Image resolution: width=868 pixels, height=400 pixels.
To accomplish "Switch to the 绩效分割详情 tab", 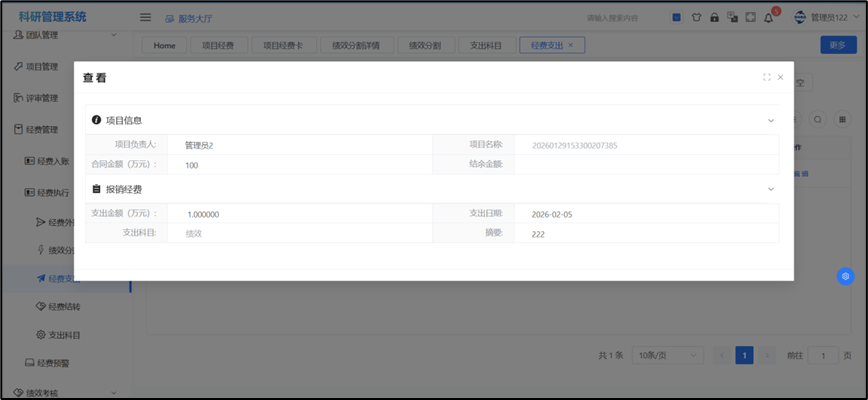I will tap(356, 45).
